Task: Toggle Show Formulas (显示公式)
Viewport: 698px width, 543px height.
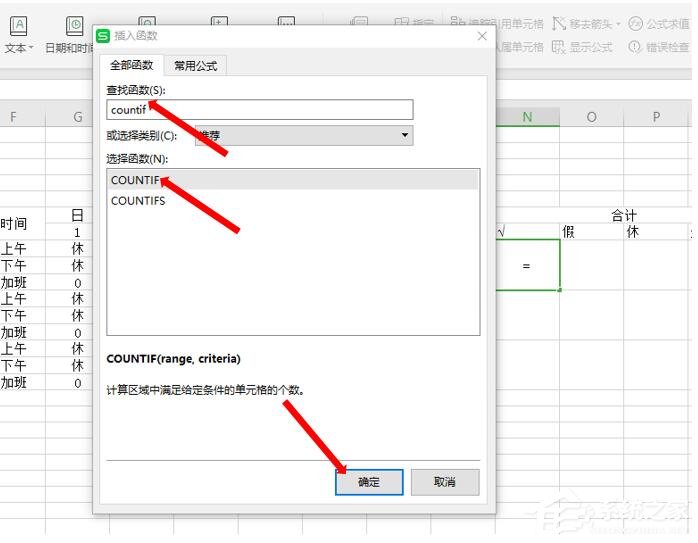Action: click(x=582, y=47)
